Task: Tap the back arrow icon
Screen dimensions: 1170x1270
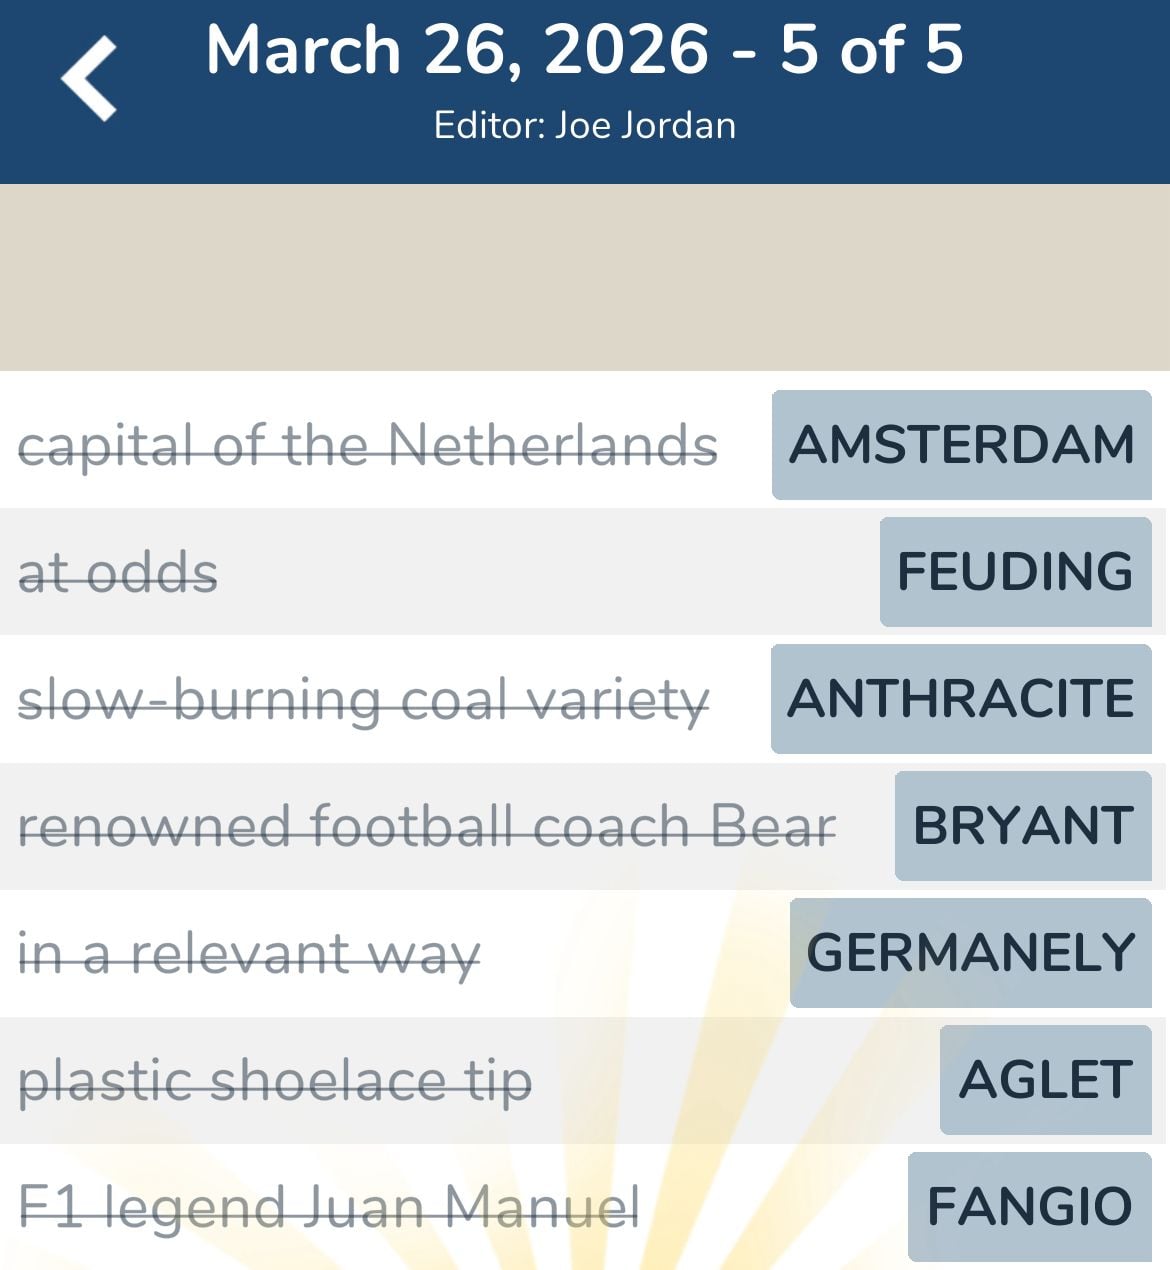Action: [89, 79]
